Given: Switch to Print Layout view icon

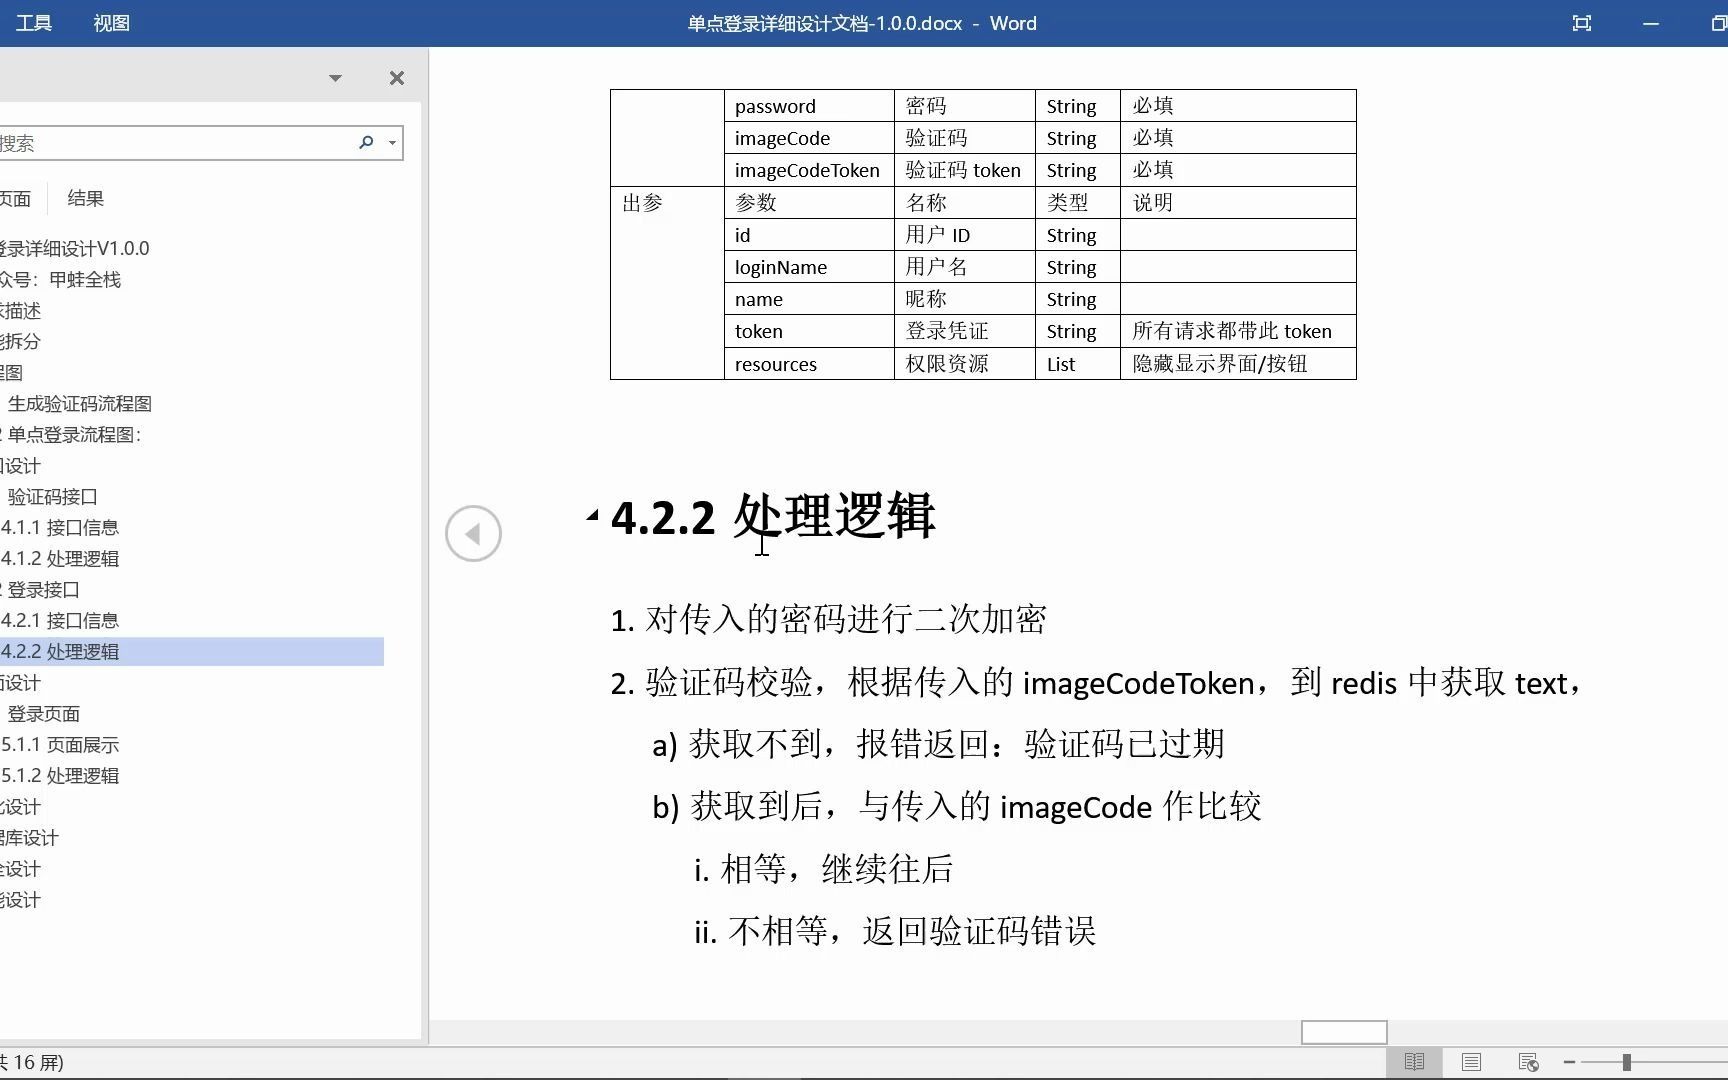Looking at the screenshot, I should [x=1471, y=1062].
